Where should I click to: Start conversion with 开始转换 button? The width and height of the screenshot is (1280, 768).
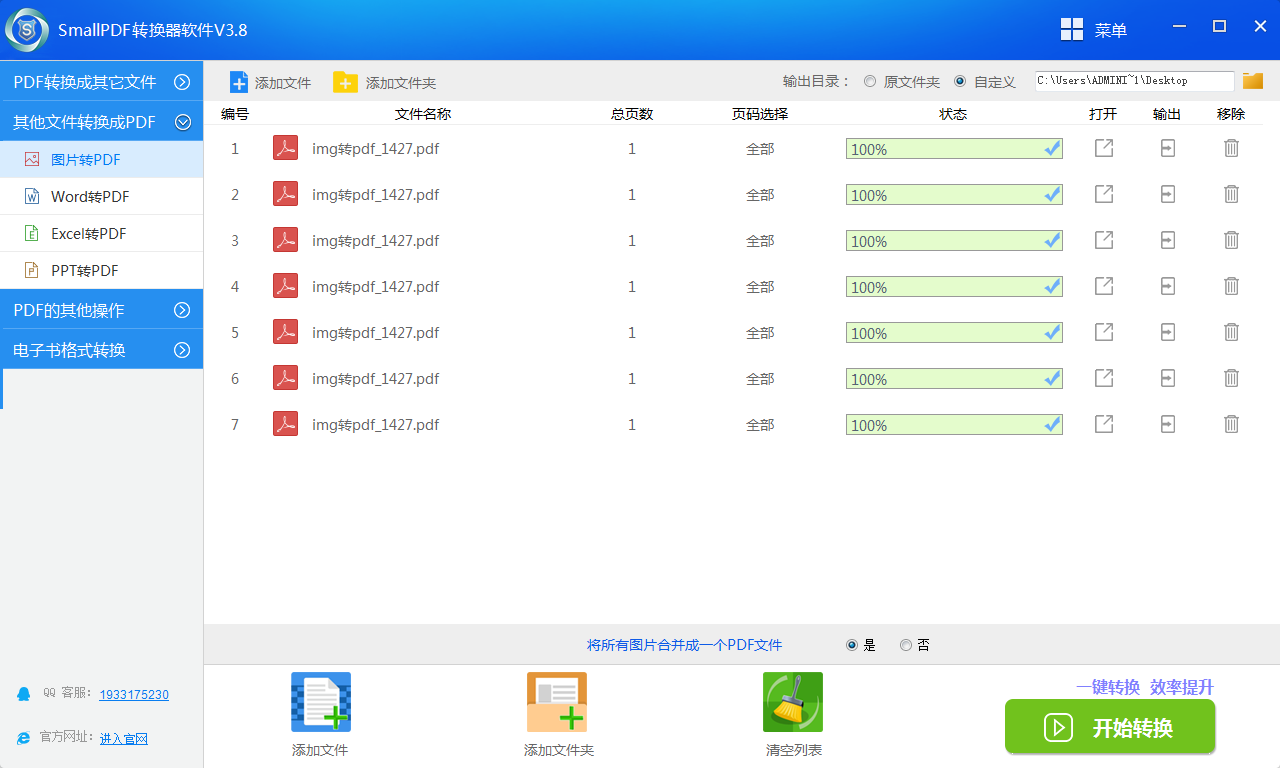1110,727
